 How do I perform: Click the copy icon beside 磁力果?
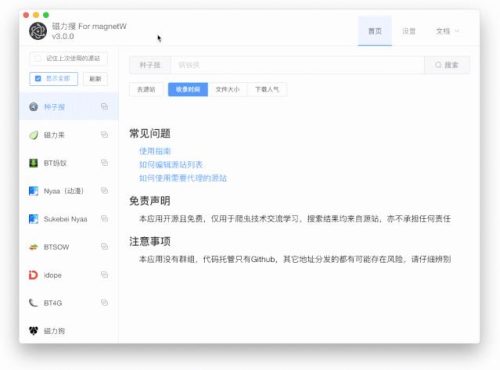coord(104,134)
